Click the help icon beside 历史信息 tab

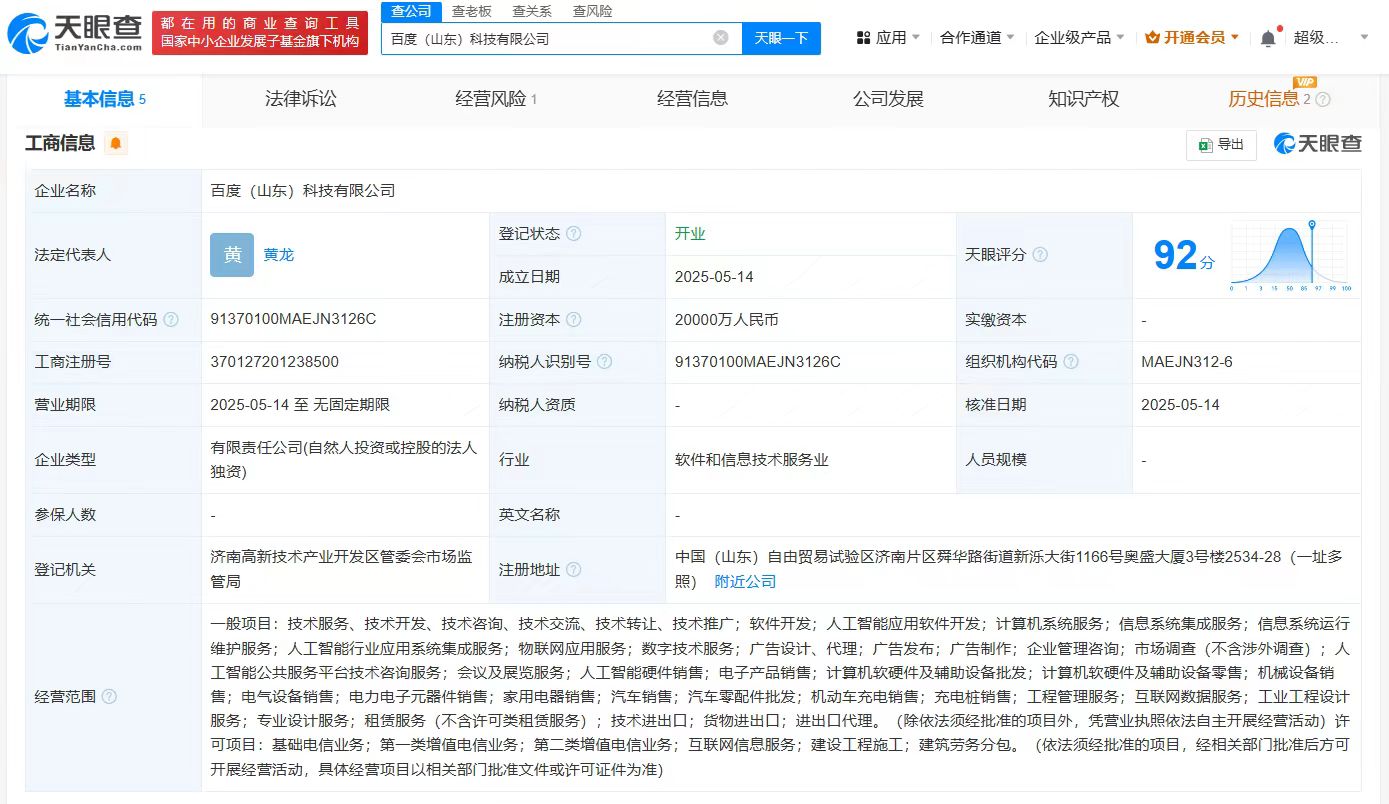1323,99
